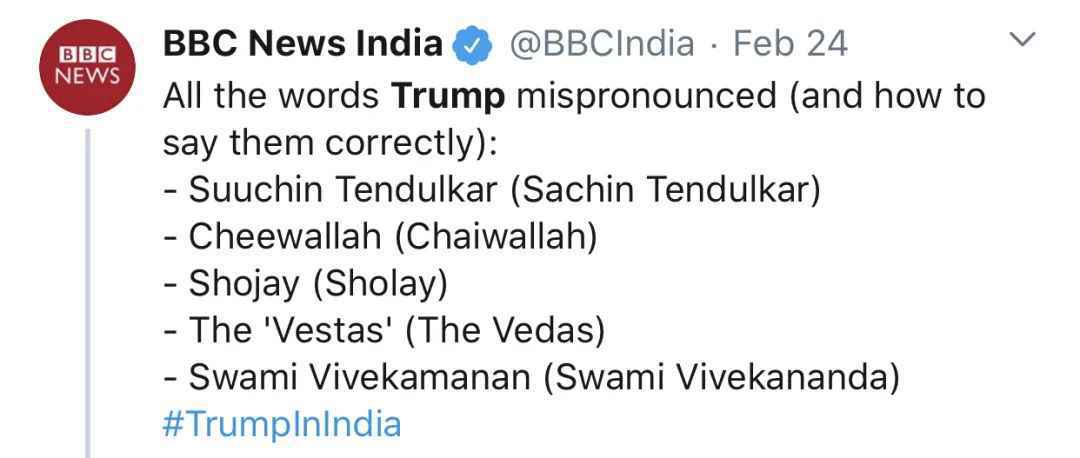Visit the @BBCIndia handle
This screenshot has width=1080, height=458.
pos(601,45)
